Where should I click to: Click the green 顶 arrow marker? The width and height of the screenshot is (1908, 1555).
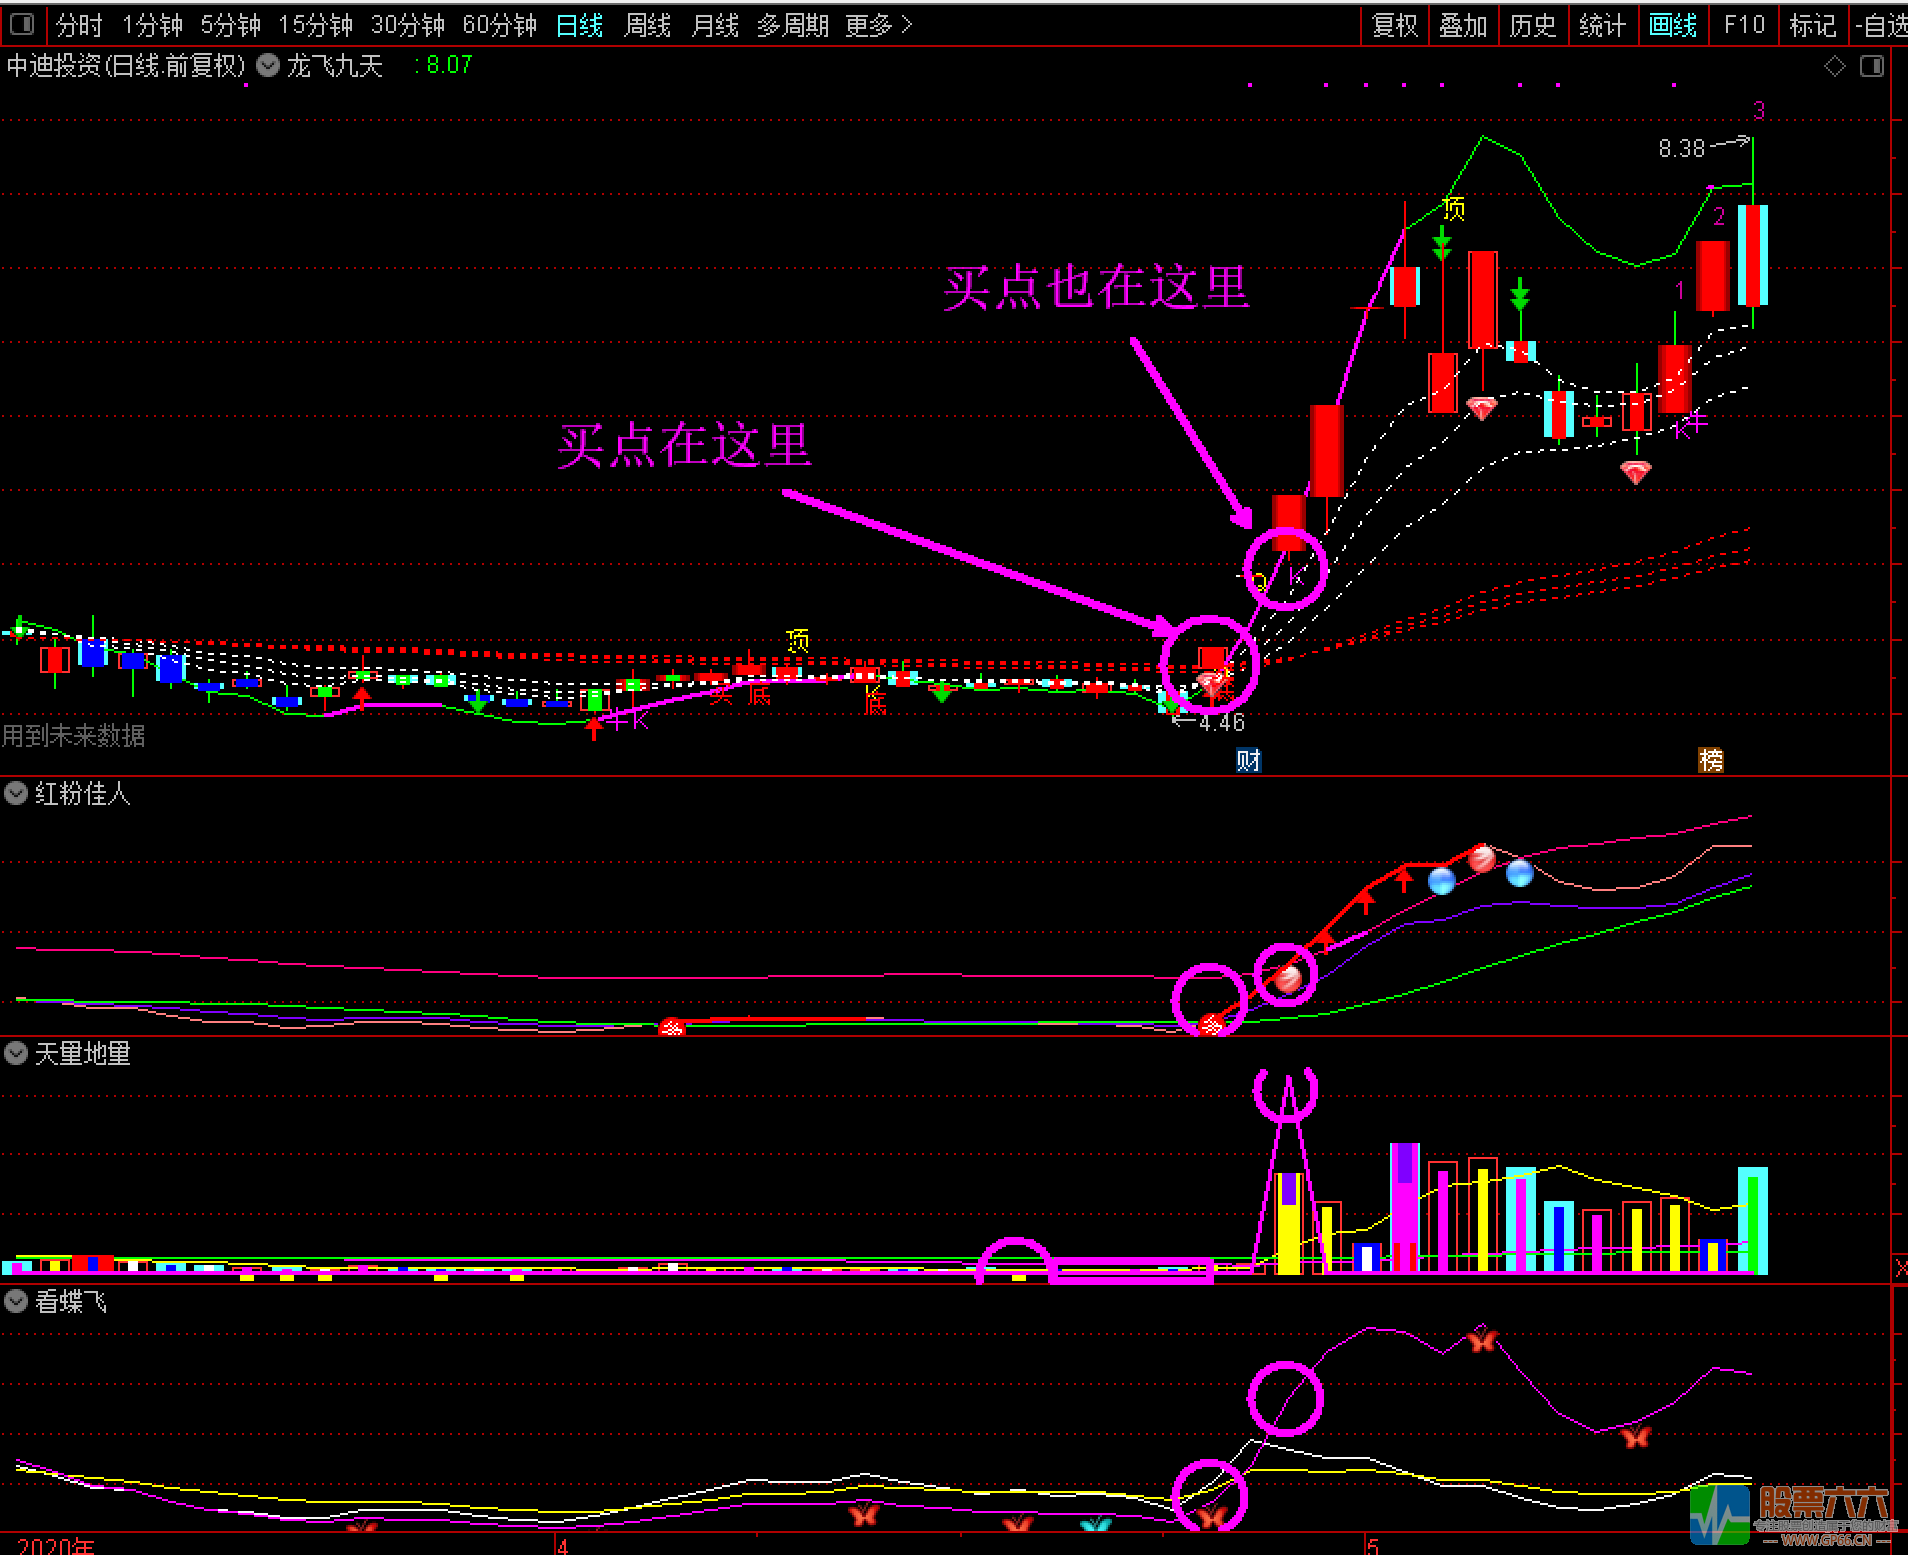pyautogui.click(x=1441, y=242)
